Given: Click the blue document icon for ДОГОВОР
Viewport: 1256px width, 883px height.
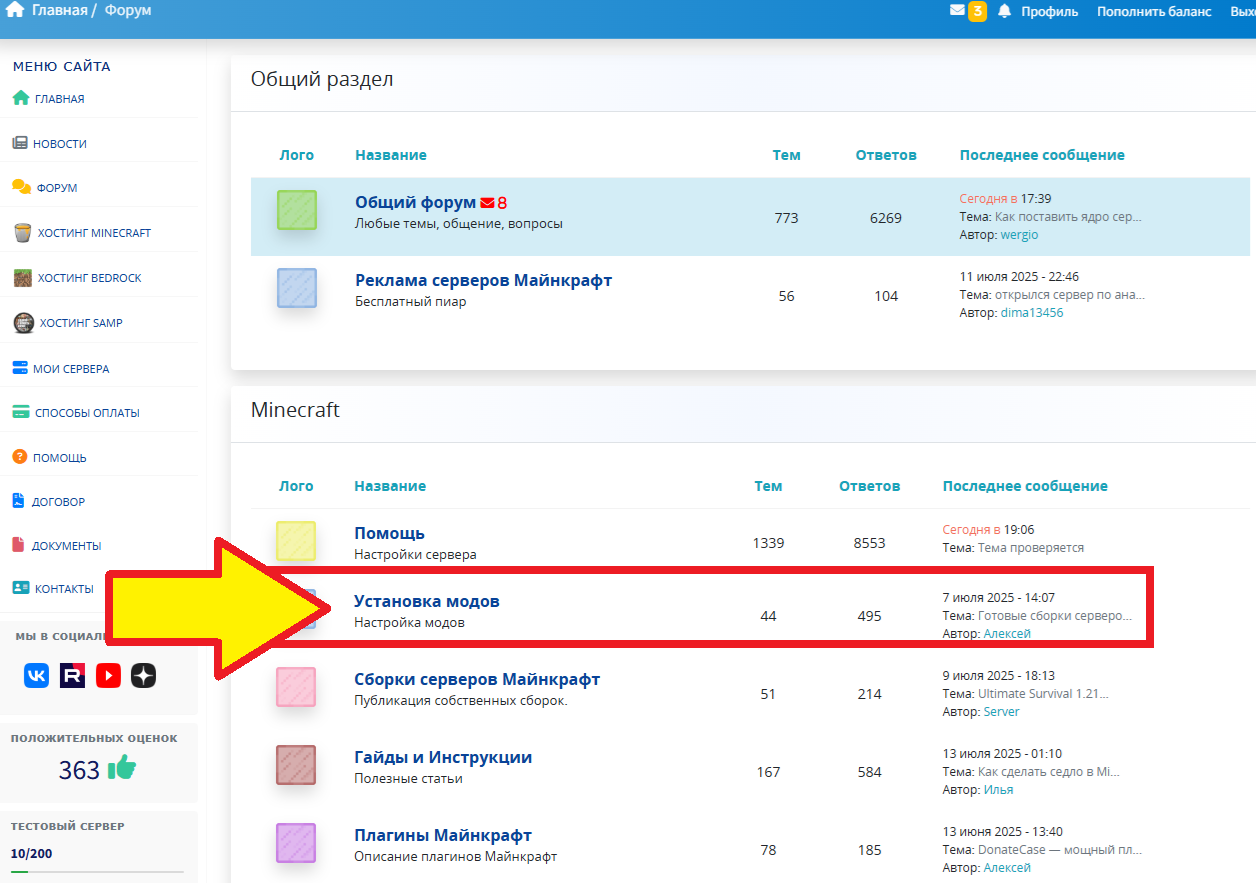Looking at the screenshot, I should pyautogui.click(x=19, y=501).
